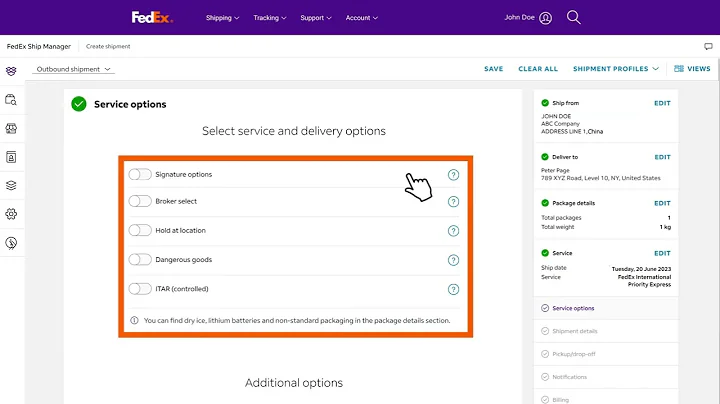720x404 pixels.
Task: Click the ABC Company sender line
Action: 560,123
